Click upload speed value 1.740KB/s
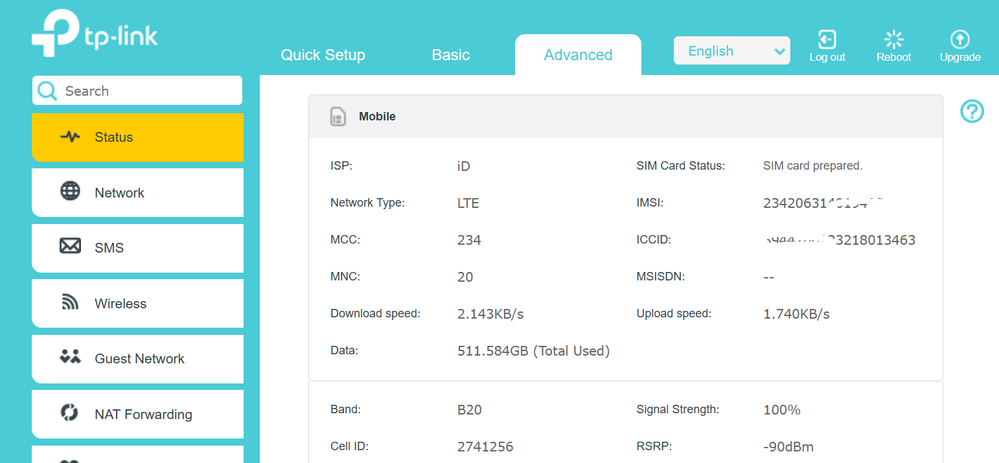 796,314
